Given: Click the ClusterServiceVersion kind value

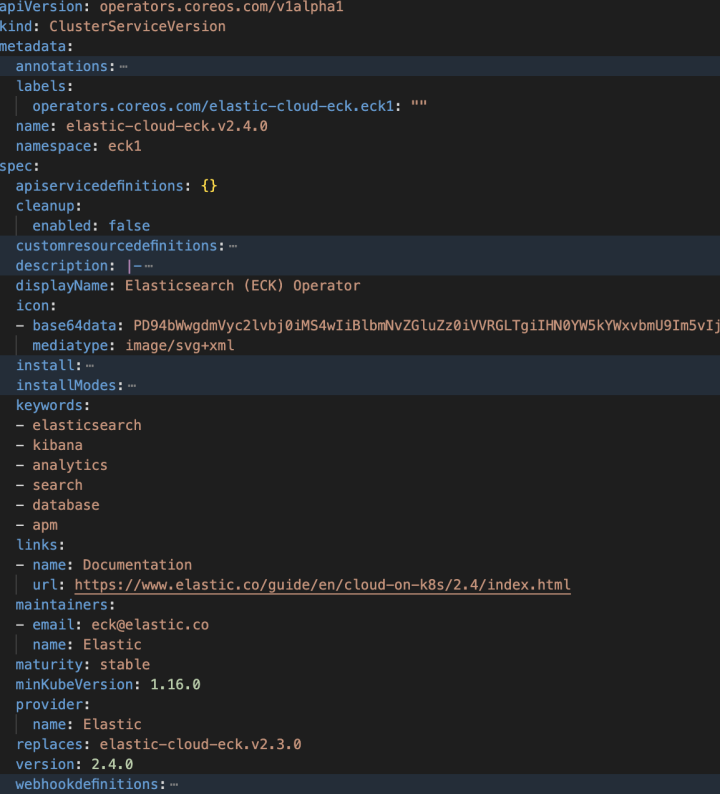Looking at the screenshot, I should tap(137, 26).
